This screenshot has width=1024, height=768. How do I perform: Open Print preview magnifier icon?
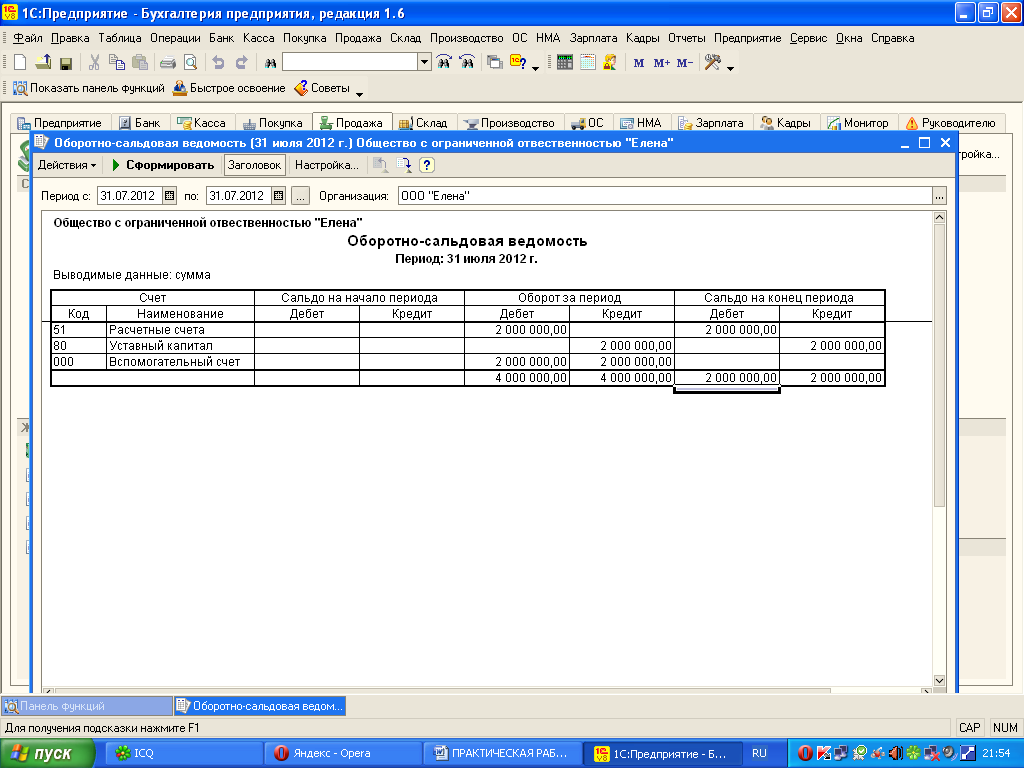pyautogui.click(x=191, y=63)
